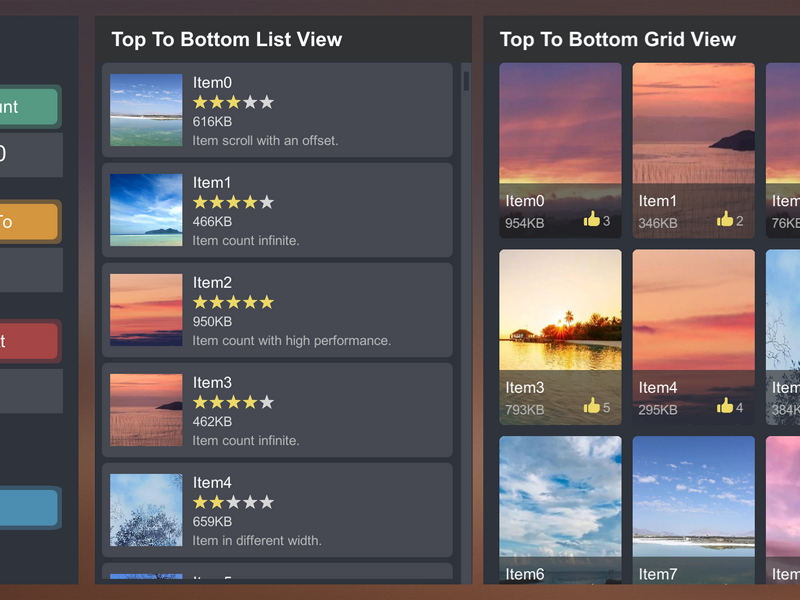
Task: Click the thumbs-up icon on grid Item0
Action: pyautogui.click(x=591, y=219)
